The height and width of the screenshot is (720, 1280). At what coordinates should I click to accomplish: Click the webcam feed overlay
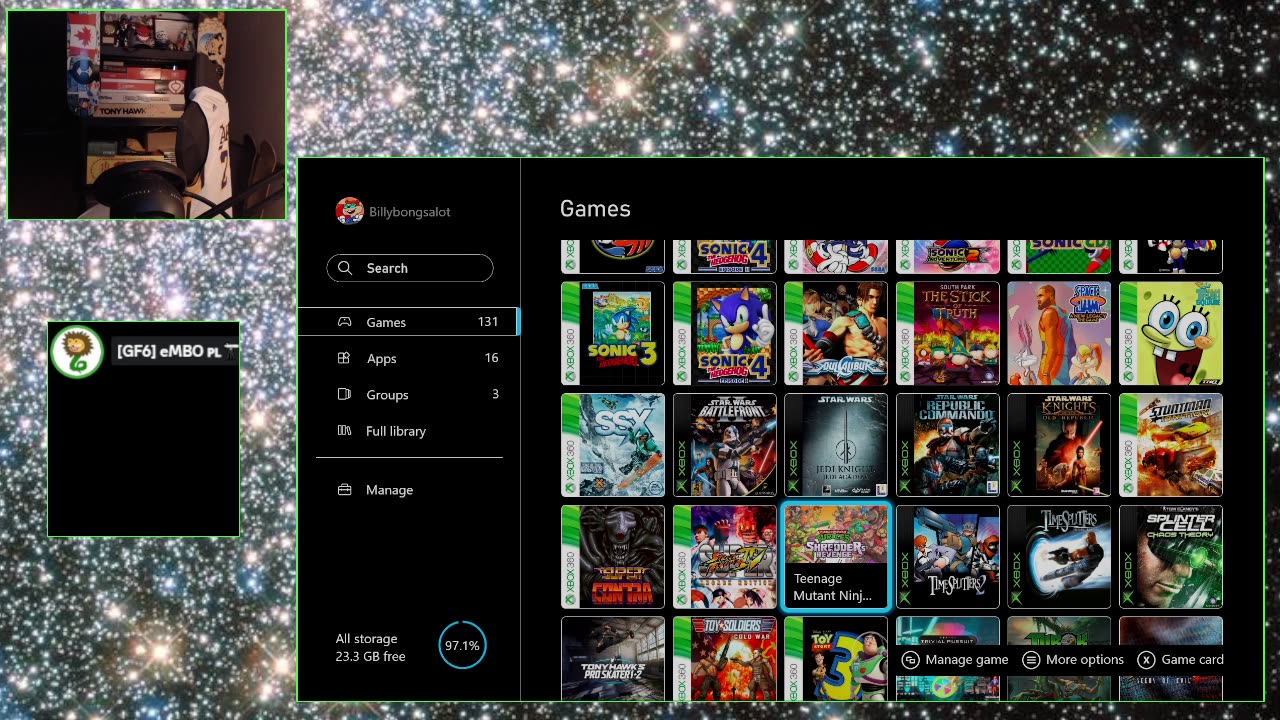[x=146, y=115]
